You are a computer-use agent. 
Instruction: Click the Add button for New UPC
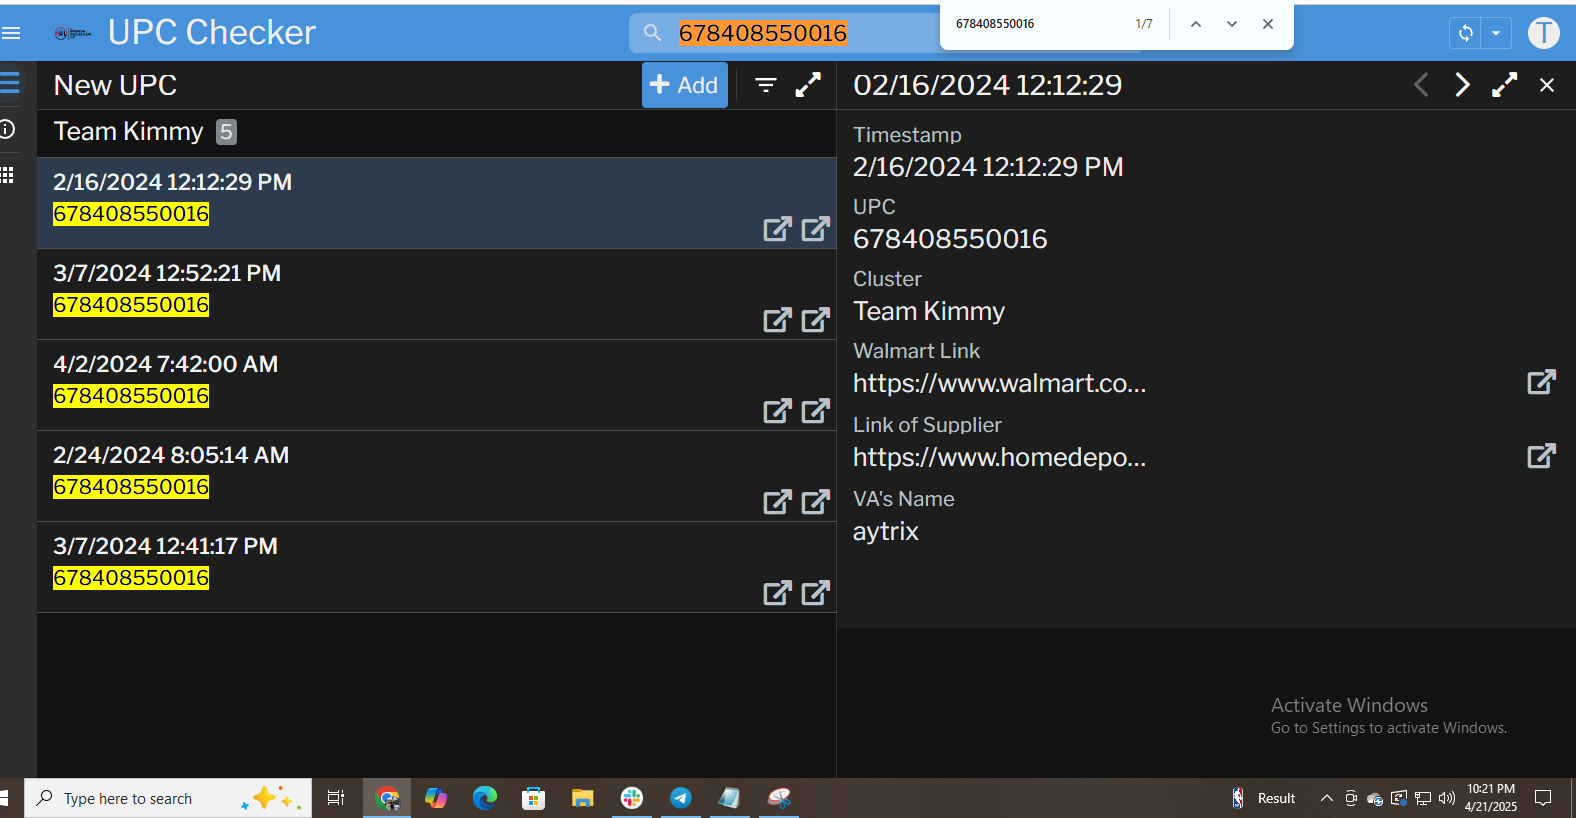point(684,85)
